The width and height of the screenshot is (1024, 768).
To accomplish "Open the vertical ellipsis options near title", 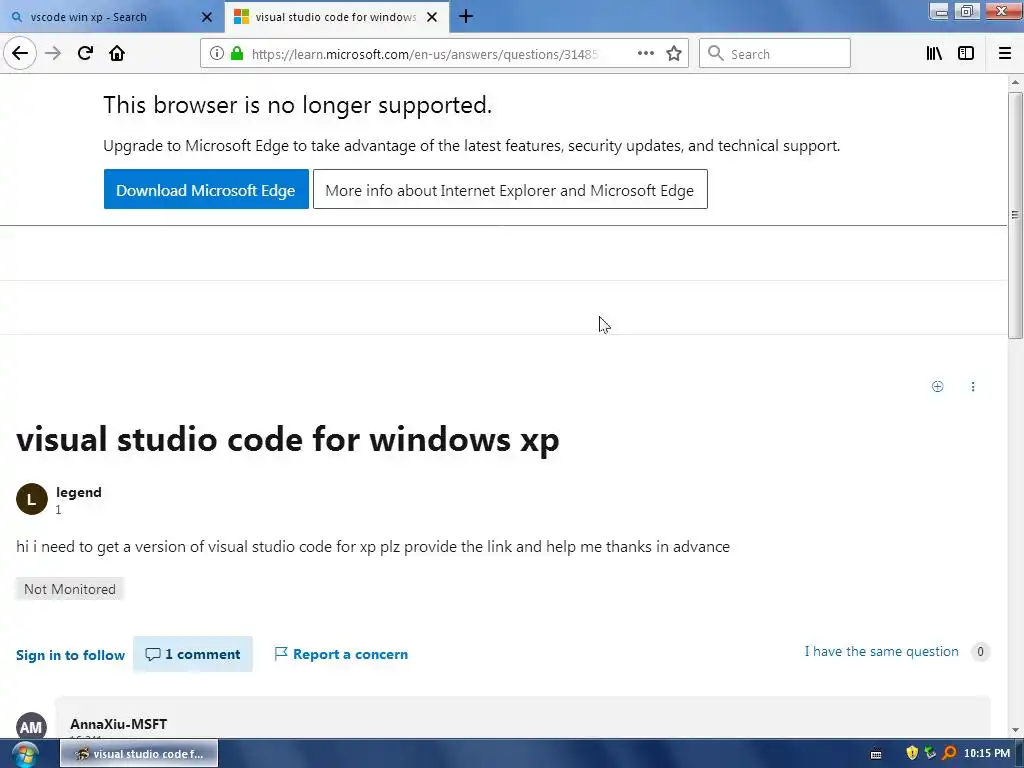I will 972,387.
